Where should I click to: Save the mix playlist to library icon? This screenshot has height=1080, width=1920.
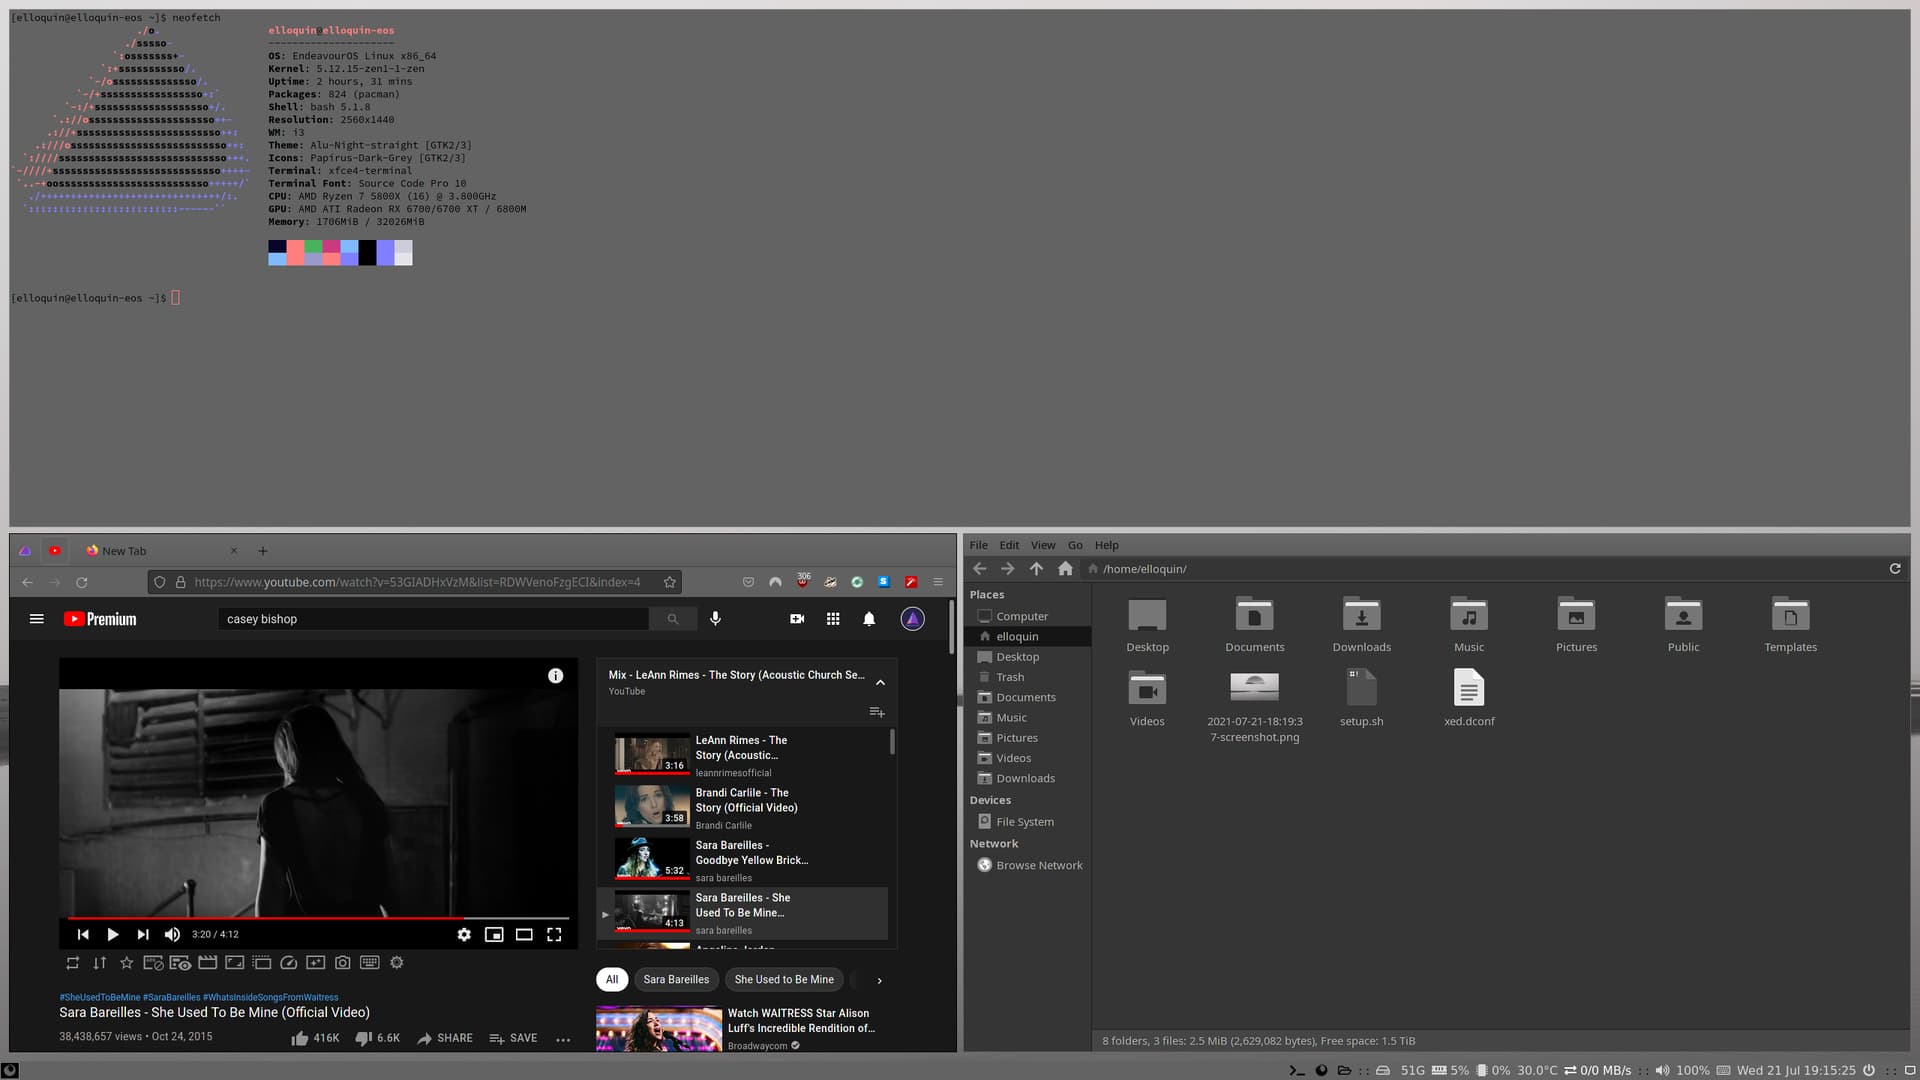(877, 712)
